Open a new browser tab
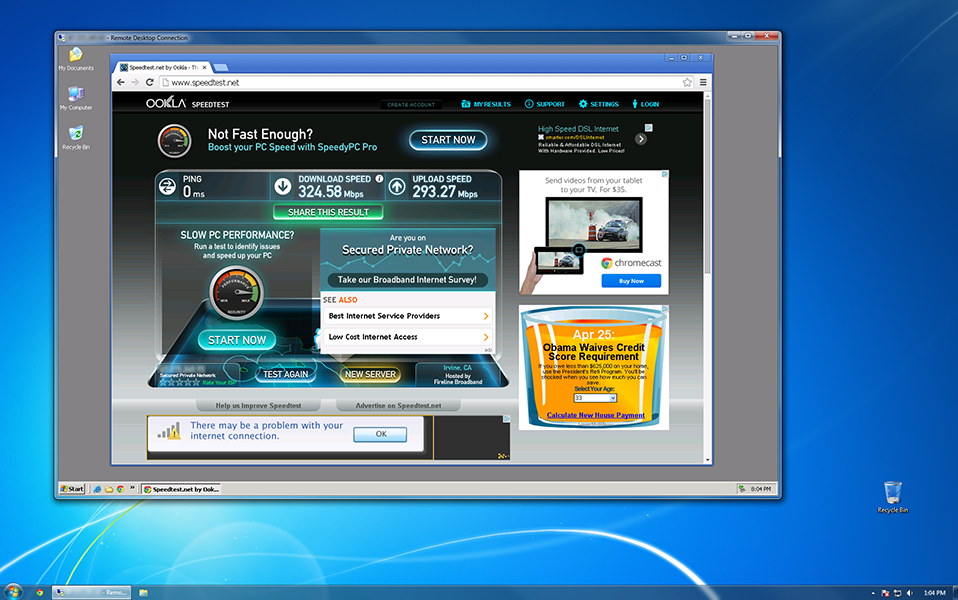The height and width of the screenshot is (600, 958). [x=221, y=67]
